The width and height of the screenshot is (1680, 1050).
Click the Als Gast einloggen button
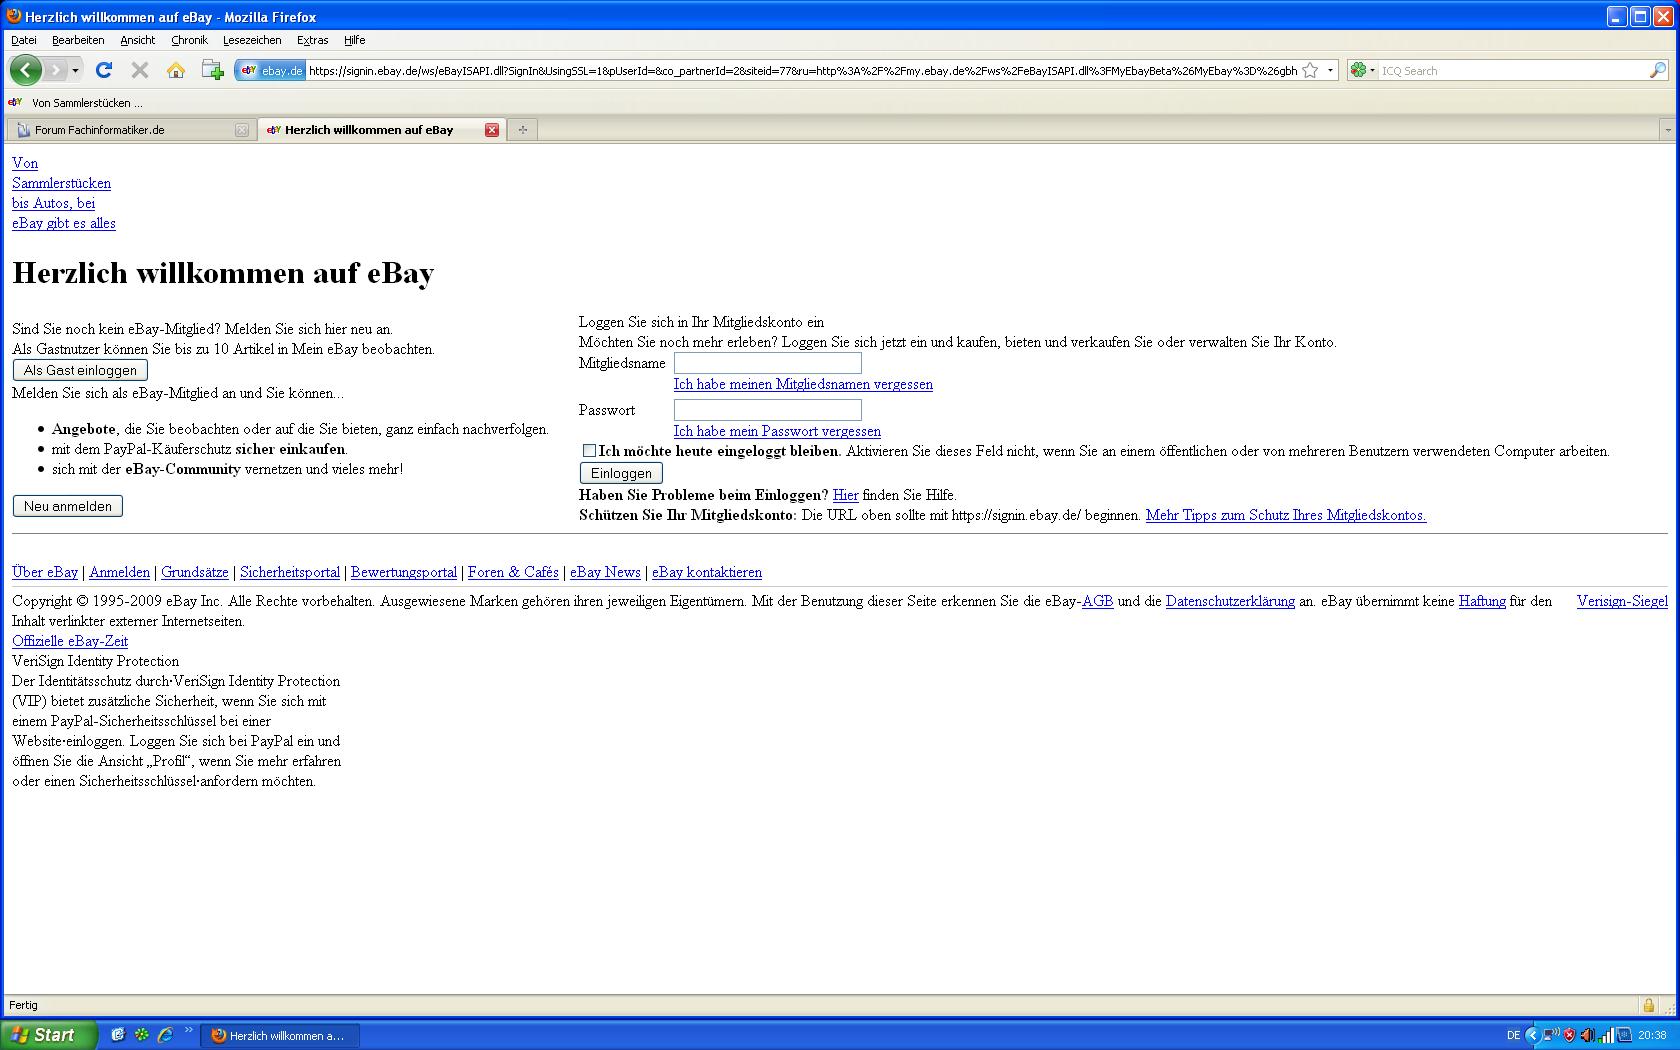click(80, 370)
